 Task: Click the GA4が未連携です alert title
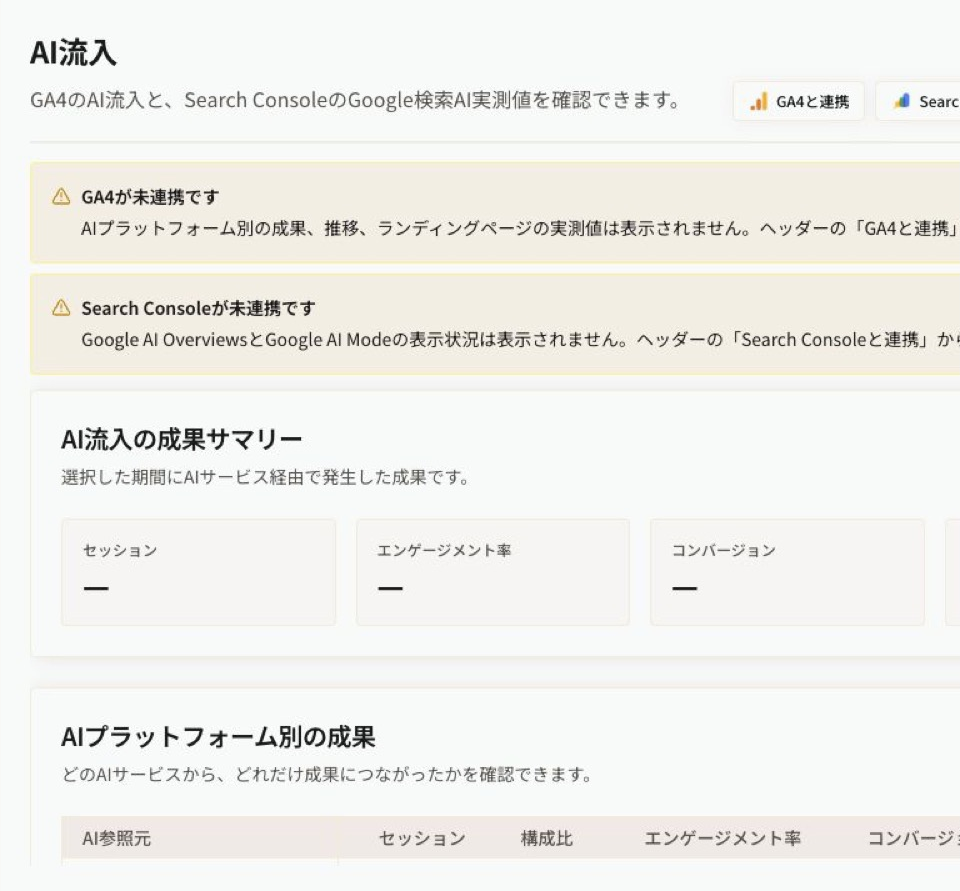tap(150, 197)
